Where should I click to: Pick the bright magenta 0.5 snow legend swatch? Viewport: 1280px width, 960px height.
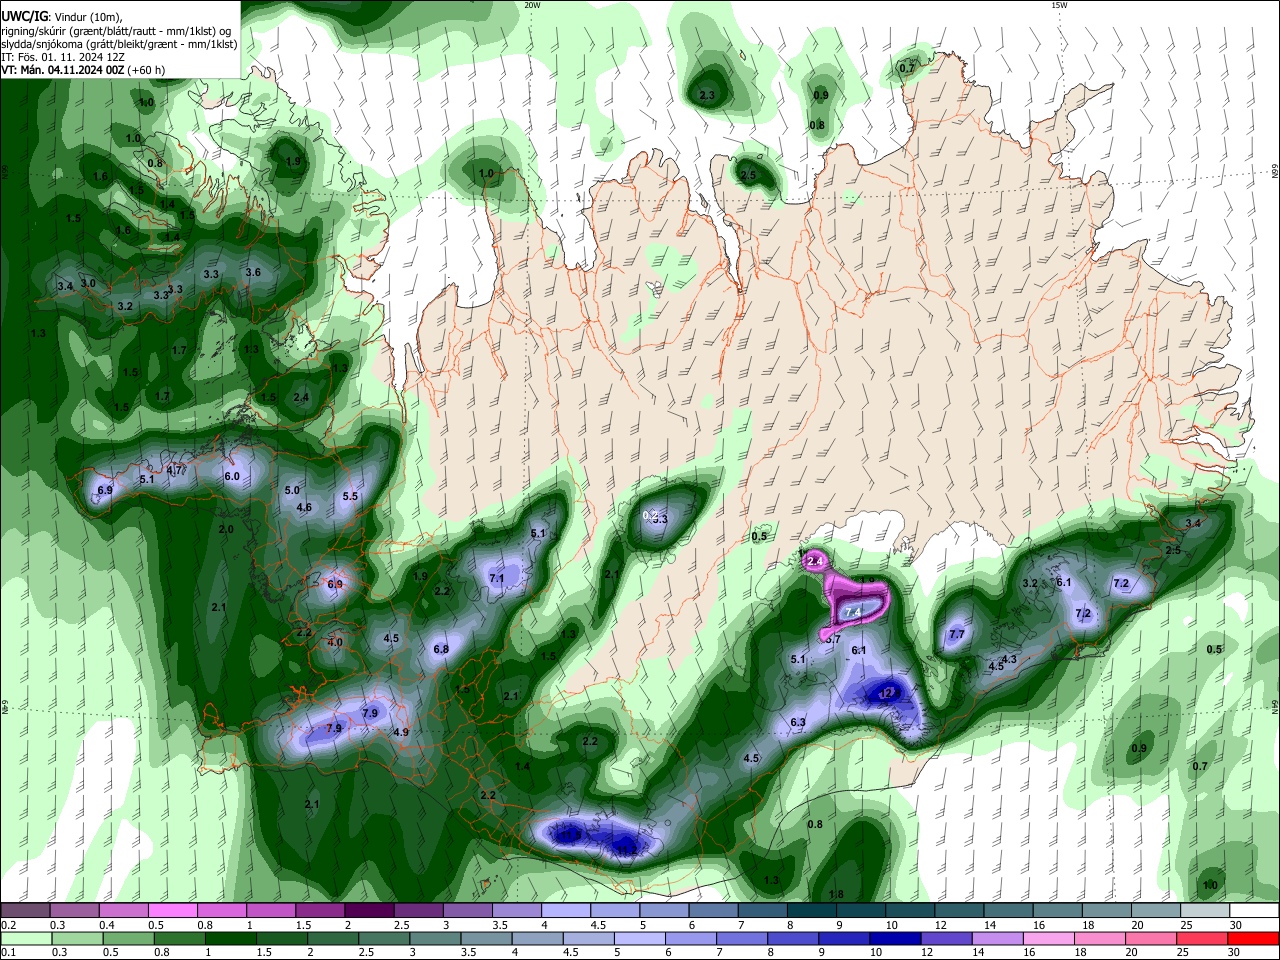172,911
